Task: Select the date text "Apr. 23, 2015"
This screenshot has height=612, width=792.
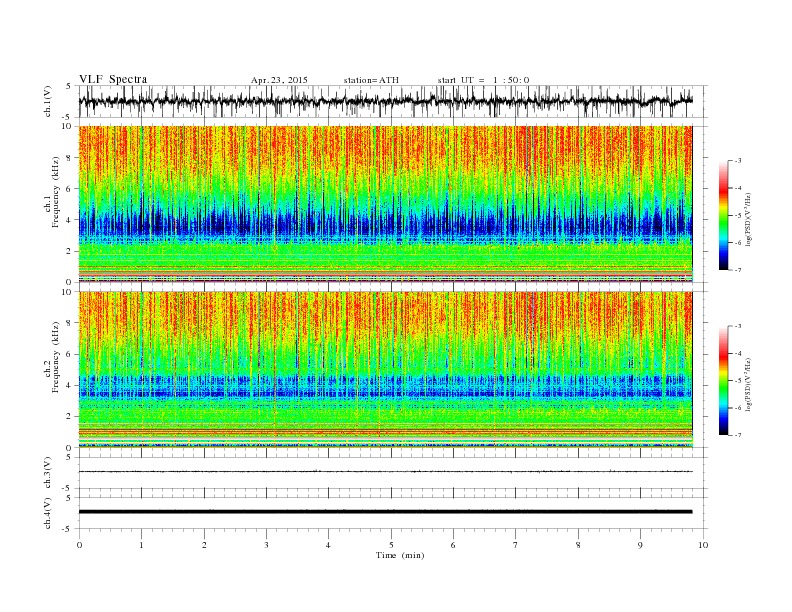Action: pos(279,80)
